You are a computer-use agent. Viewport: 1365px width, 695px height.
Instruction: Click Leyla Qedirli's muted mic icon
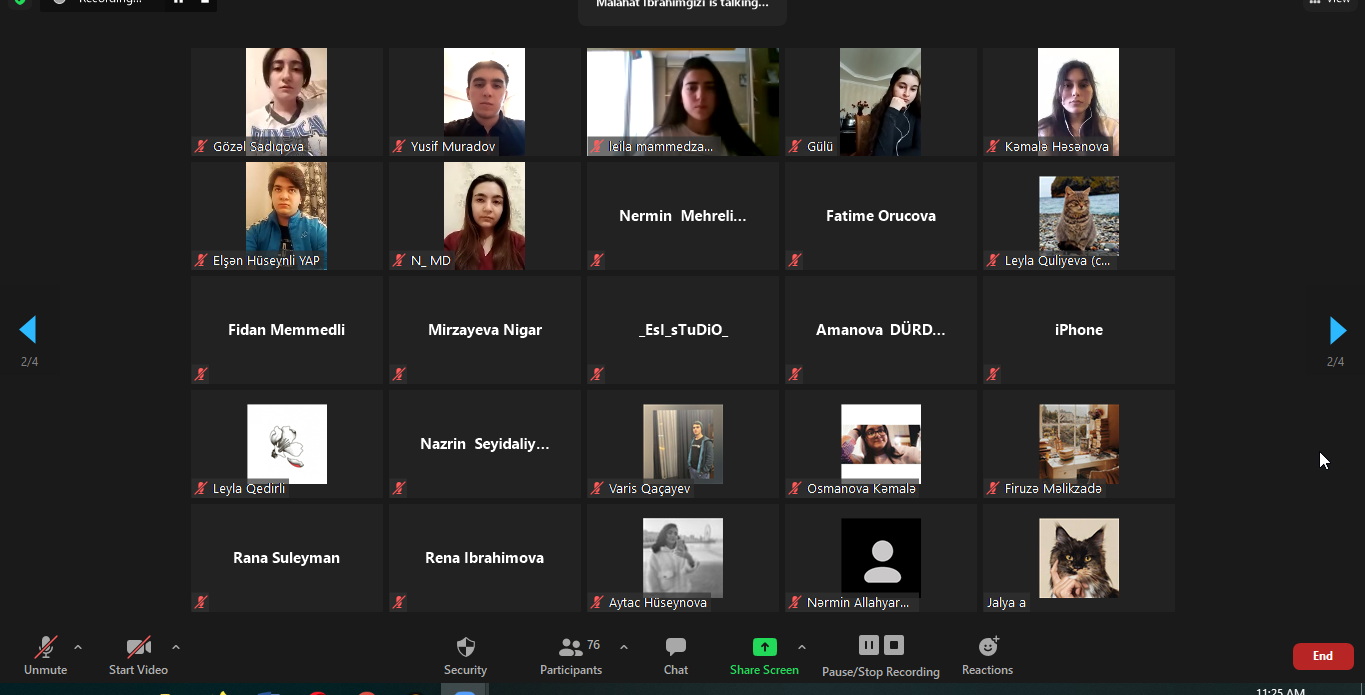(201, 488)
